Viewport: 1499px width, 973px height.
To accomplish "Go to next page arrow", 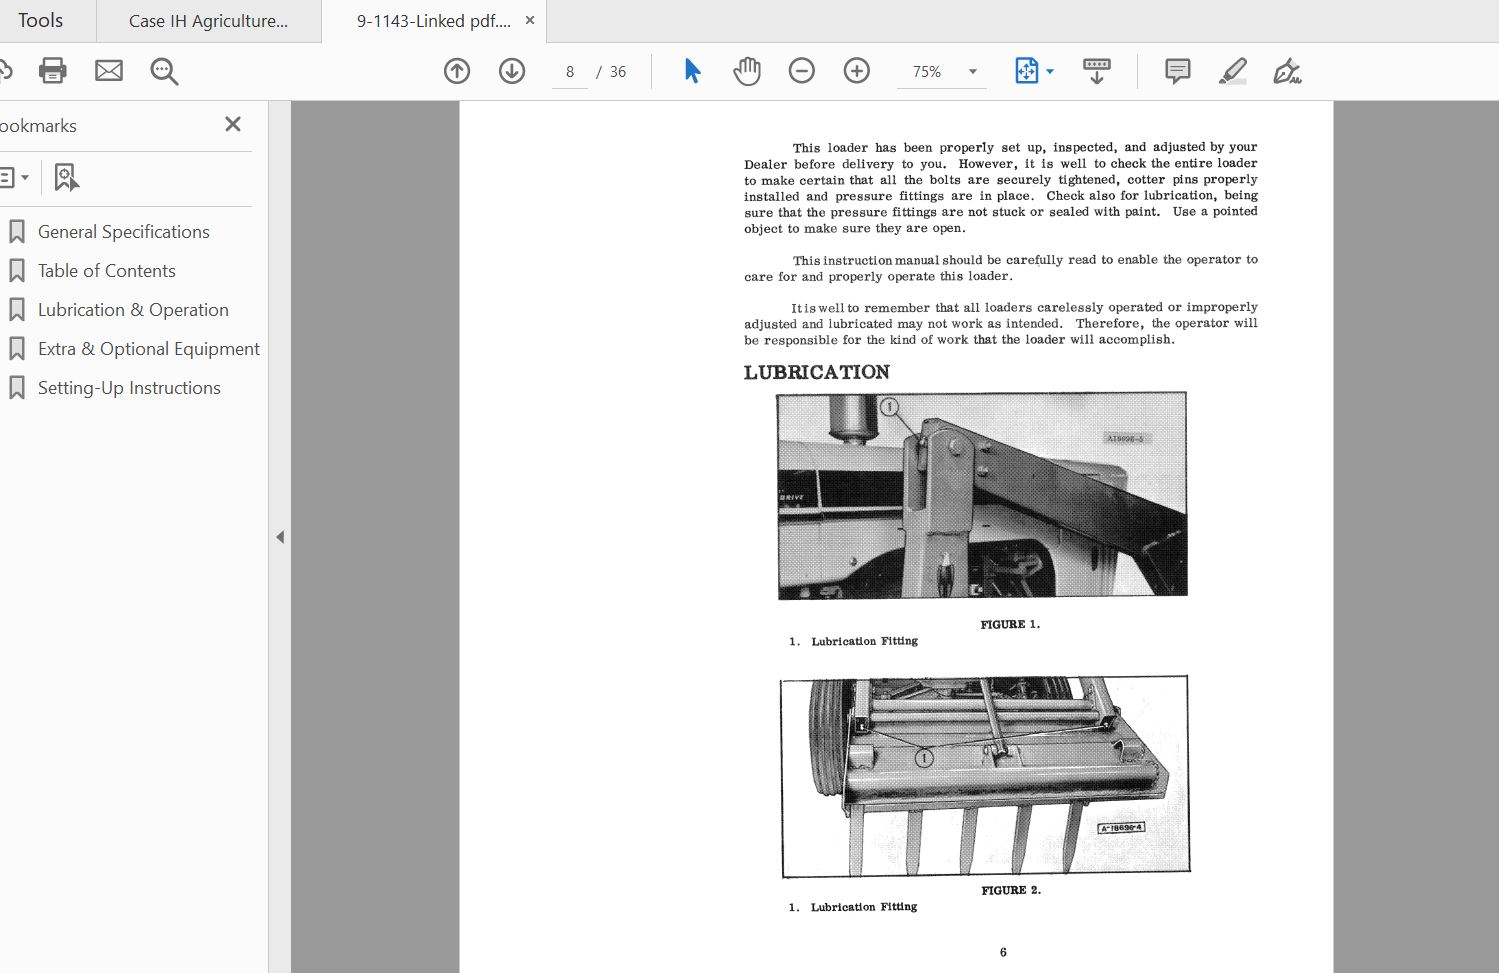I will pyautogui.click(x=512, y=71).
